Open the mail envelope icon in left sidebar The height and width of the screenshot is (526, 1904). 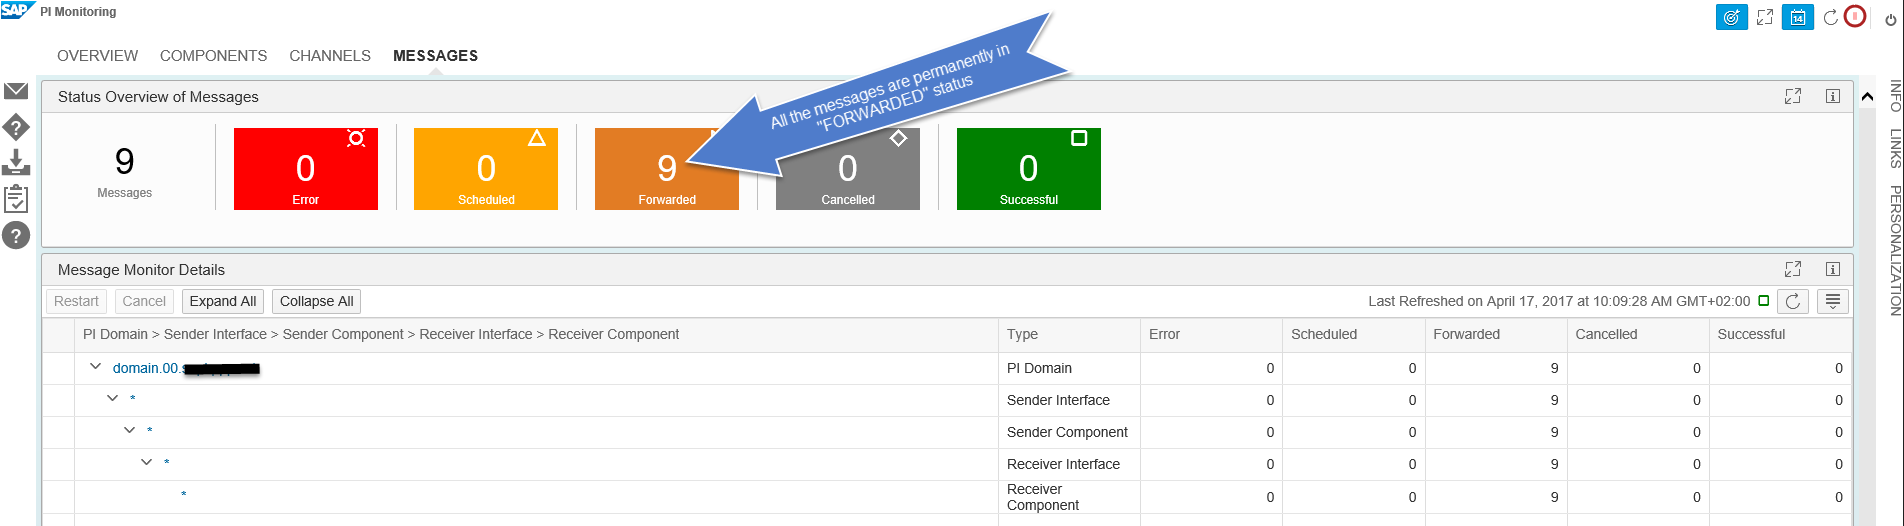16,91
